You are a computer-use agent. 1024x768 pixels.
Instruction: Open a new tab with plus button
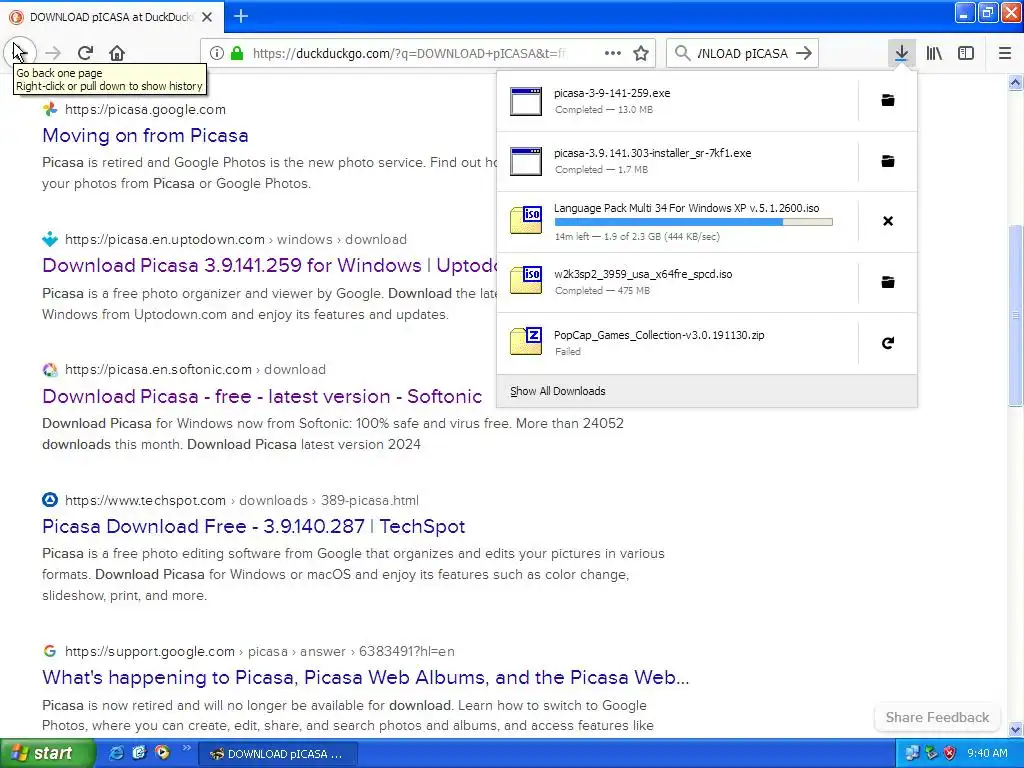241,16
